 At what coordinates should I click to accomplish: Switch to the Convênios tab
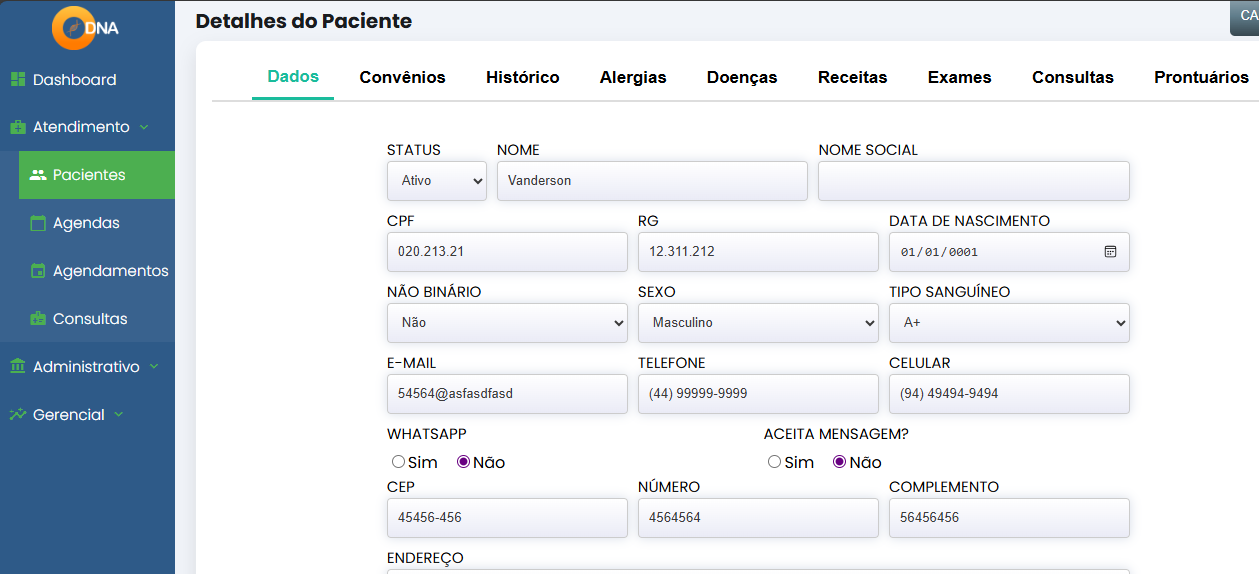point(402,77)
